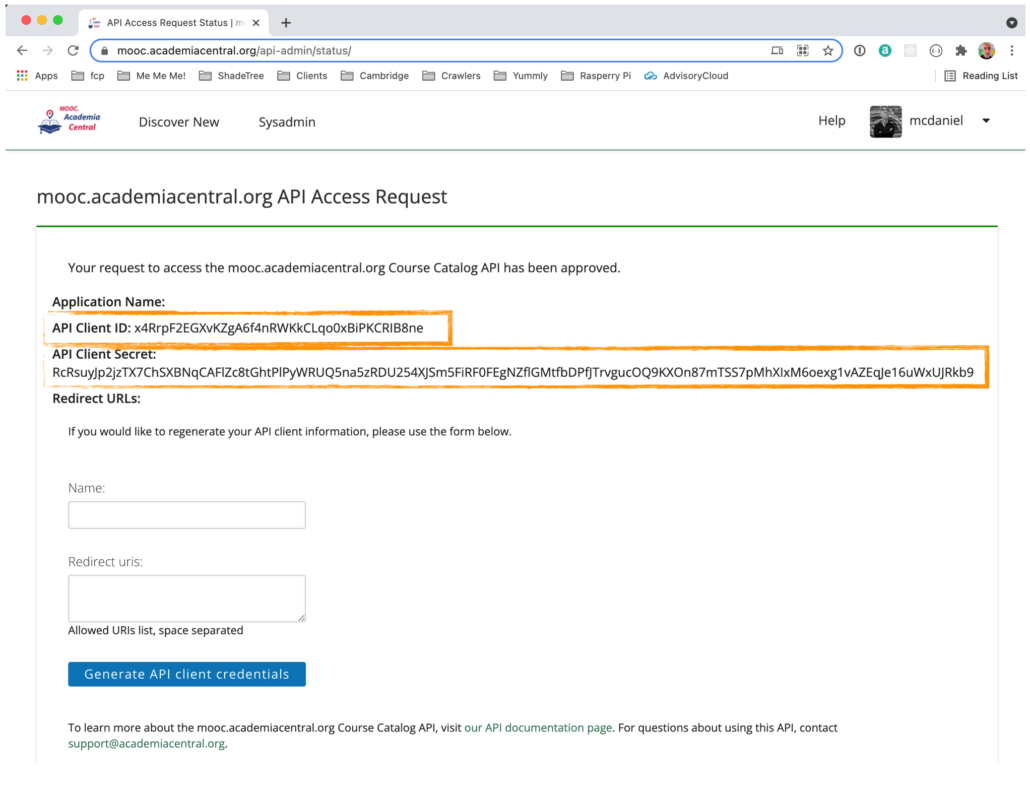Viewport: 1030px width, 788px height.
Task: Bookmark this page with the star icon
Action: pos(828,51)
